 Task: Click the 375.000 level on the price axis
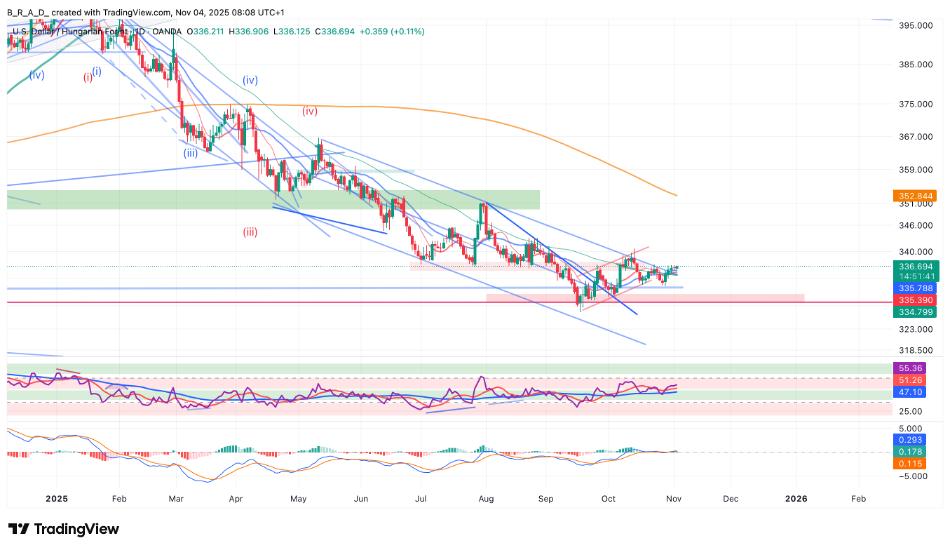915,104
